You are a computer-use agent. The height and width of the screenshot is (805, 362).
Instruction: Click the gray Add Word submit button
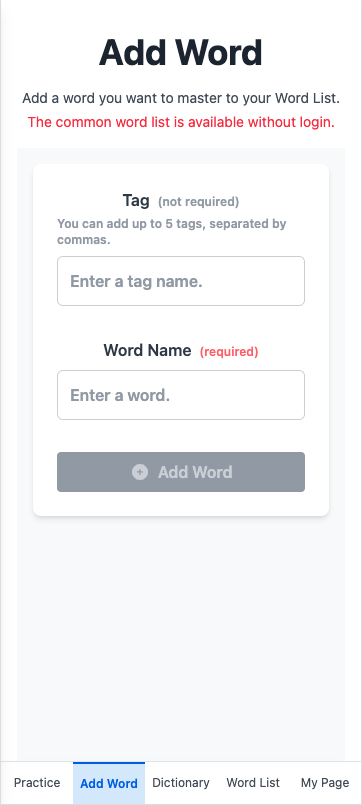[x=181, y=472]
